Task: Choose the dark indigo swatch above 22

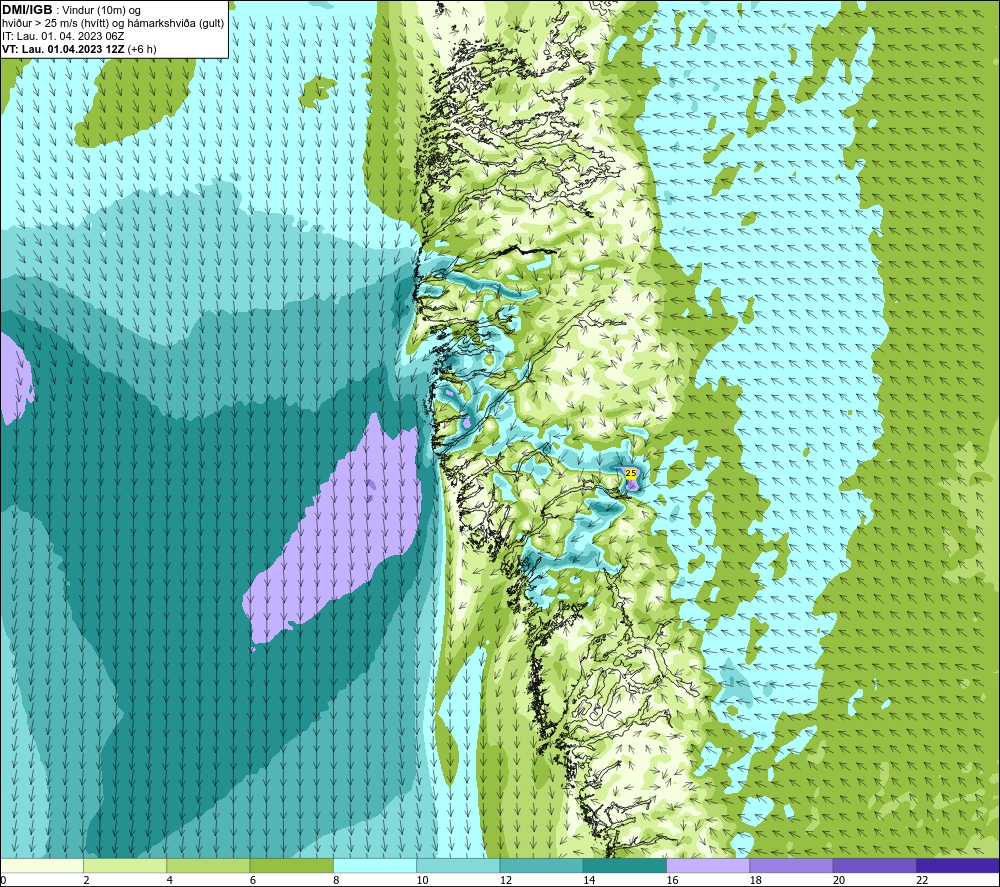Action: coord(957,865)
